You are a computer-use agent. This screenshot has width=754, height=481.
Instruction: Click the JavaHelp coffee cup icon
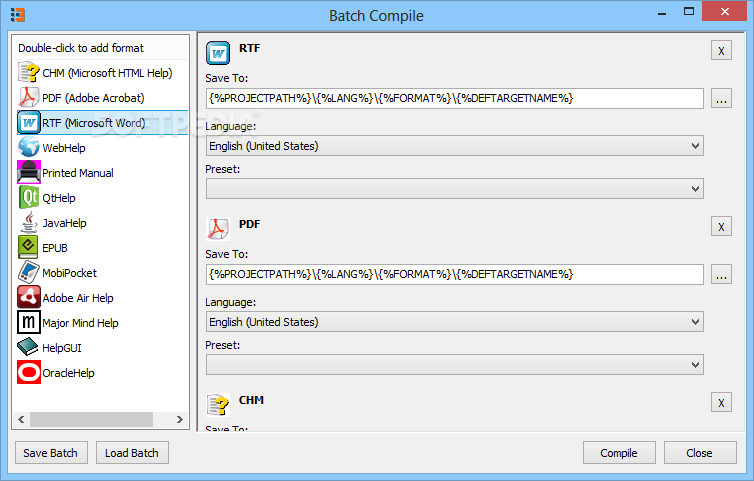point(29,223)
